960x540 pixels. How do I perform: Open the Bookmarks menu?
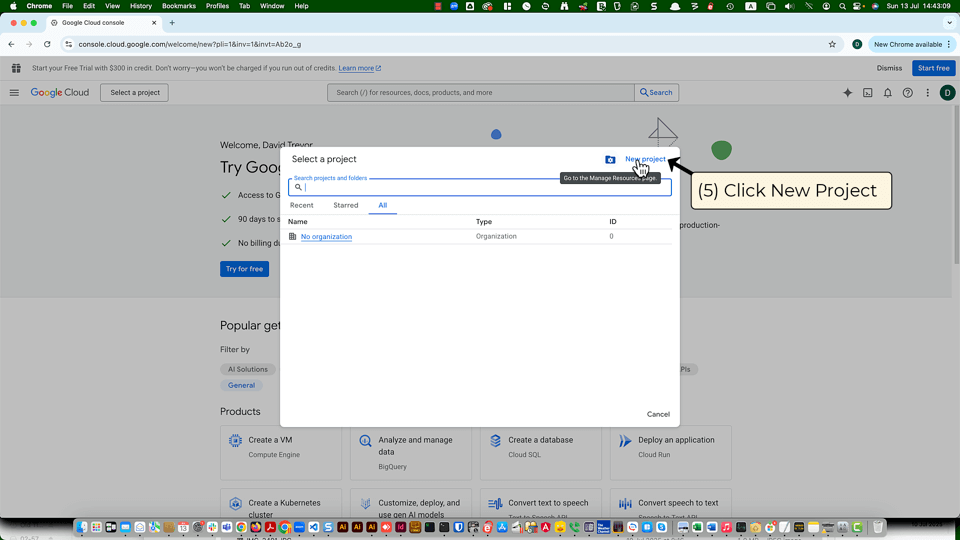(179, 6)
